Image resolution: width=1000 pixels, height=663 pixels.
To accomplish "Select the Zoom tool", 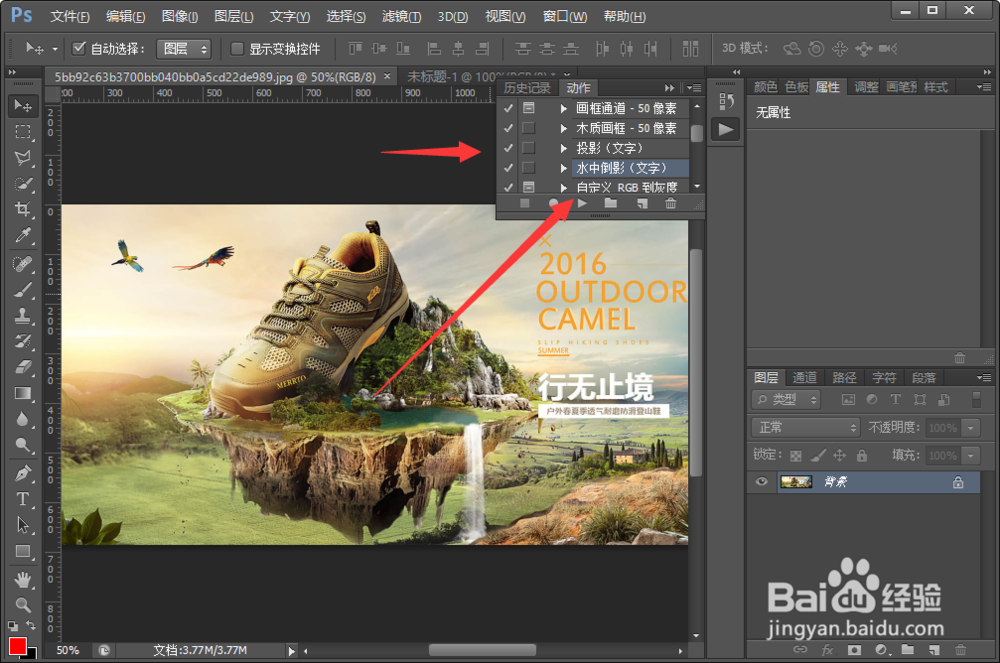I will coord(23,604).
